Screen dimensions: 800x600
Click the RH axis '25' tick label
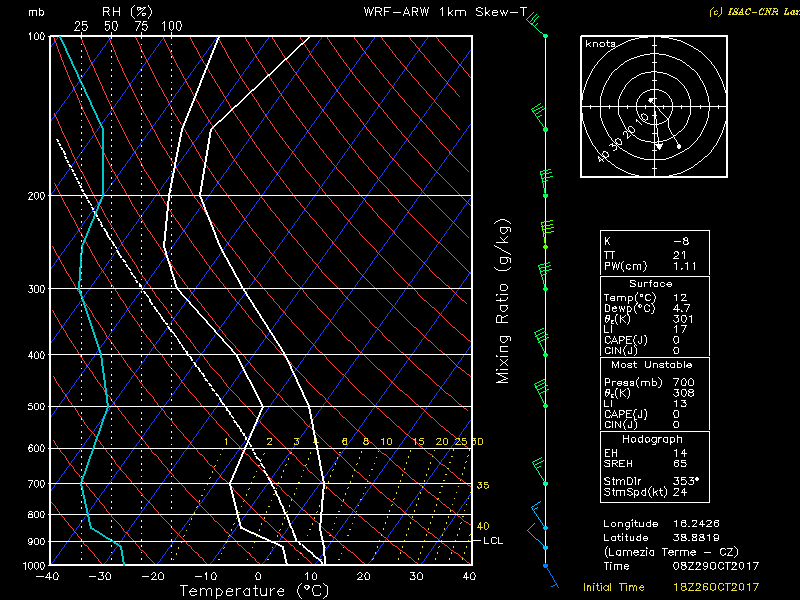81,26
